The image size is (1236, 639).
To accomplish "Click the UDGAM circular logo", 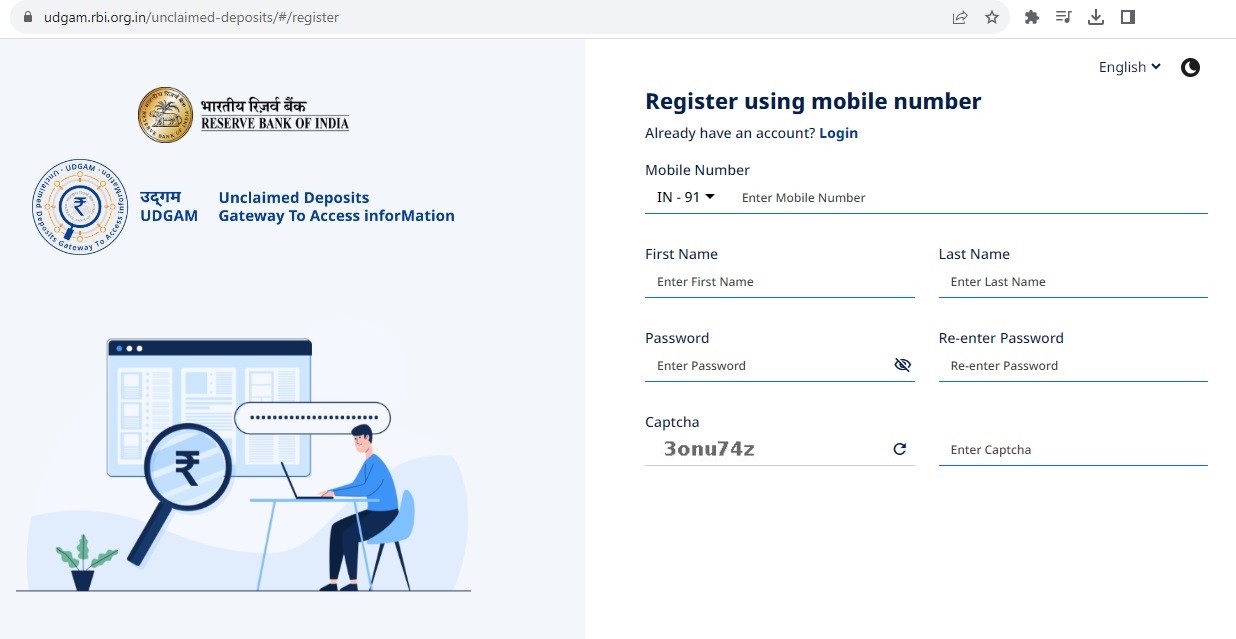I will (x=79, y=207).
